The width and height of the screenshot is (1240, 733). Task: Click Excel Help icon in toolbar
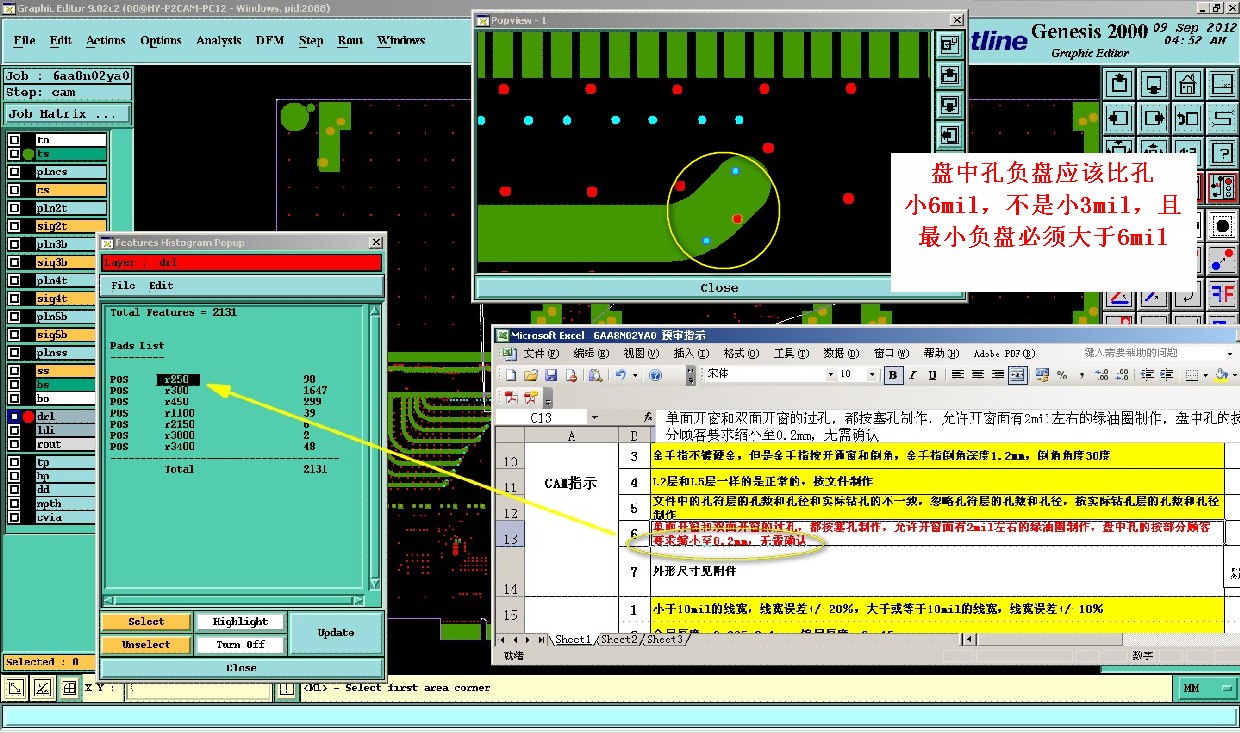click(x=655, y=375)
